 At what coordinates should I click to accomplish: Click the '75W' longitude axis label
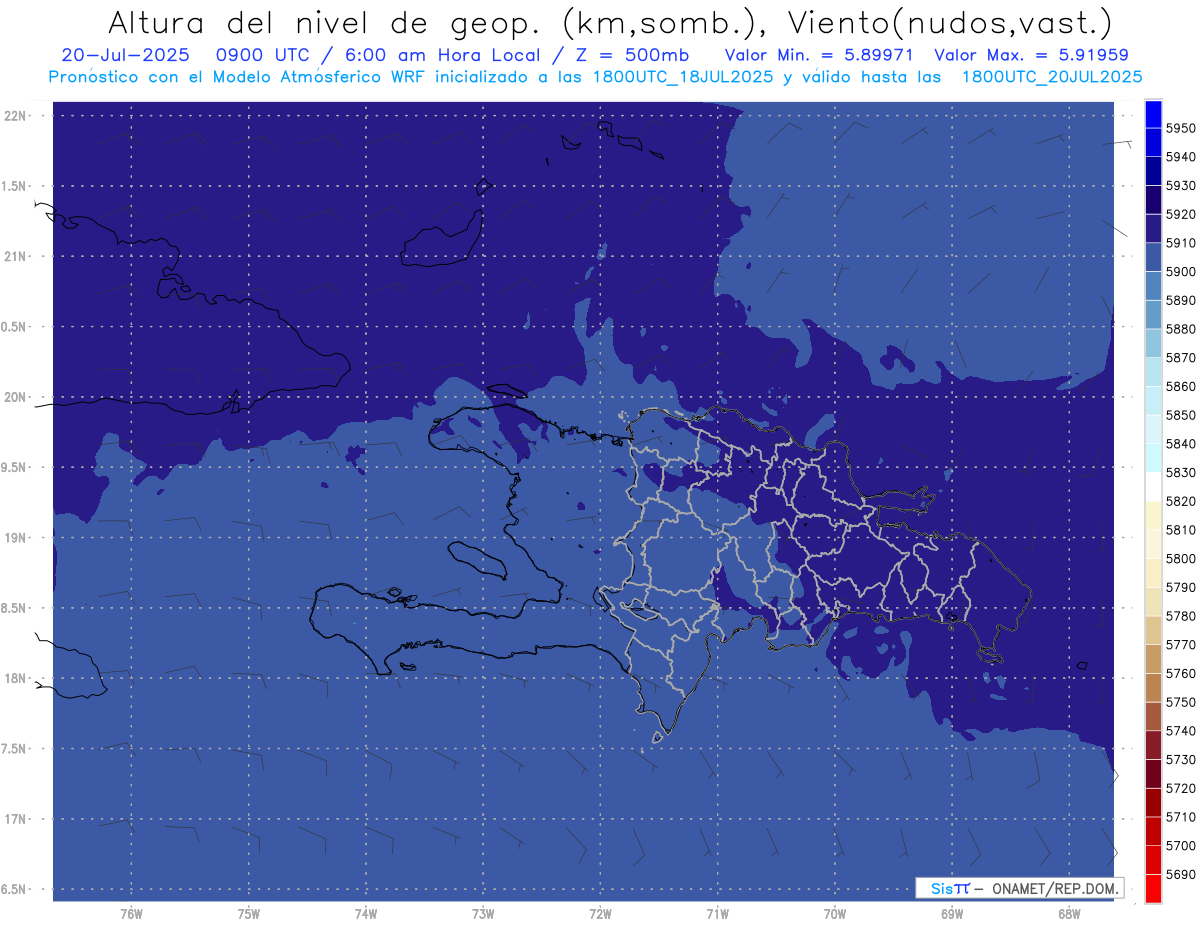tap(248, 914)
